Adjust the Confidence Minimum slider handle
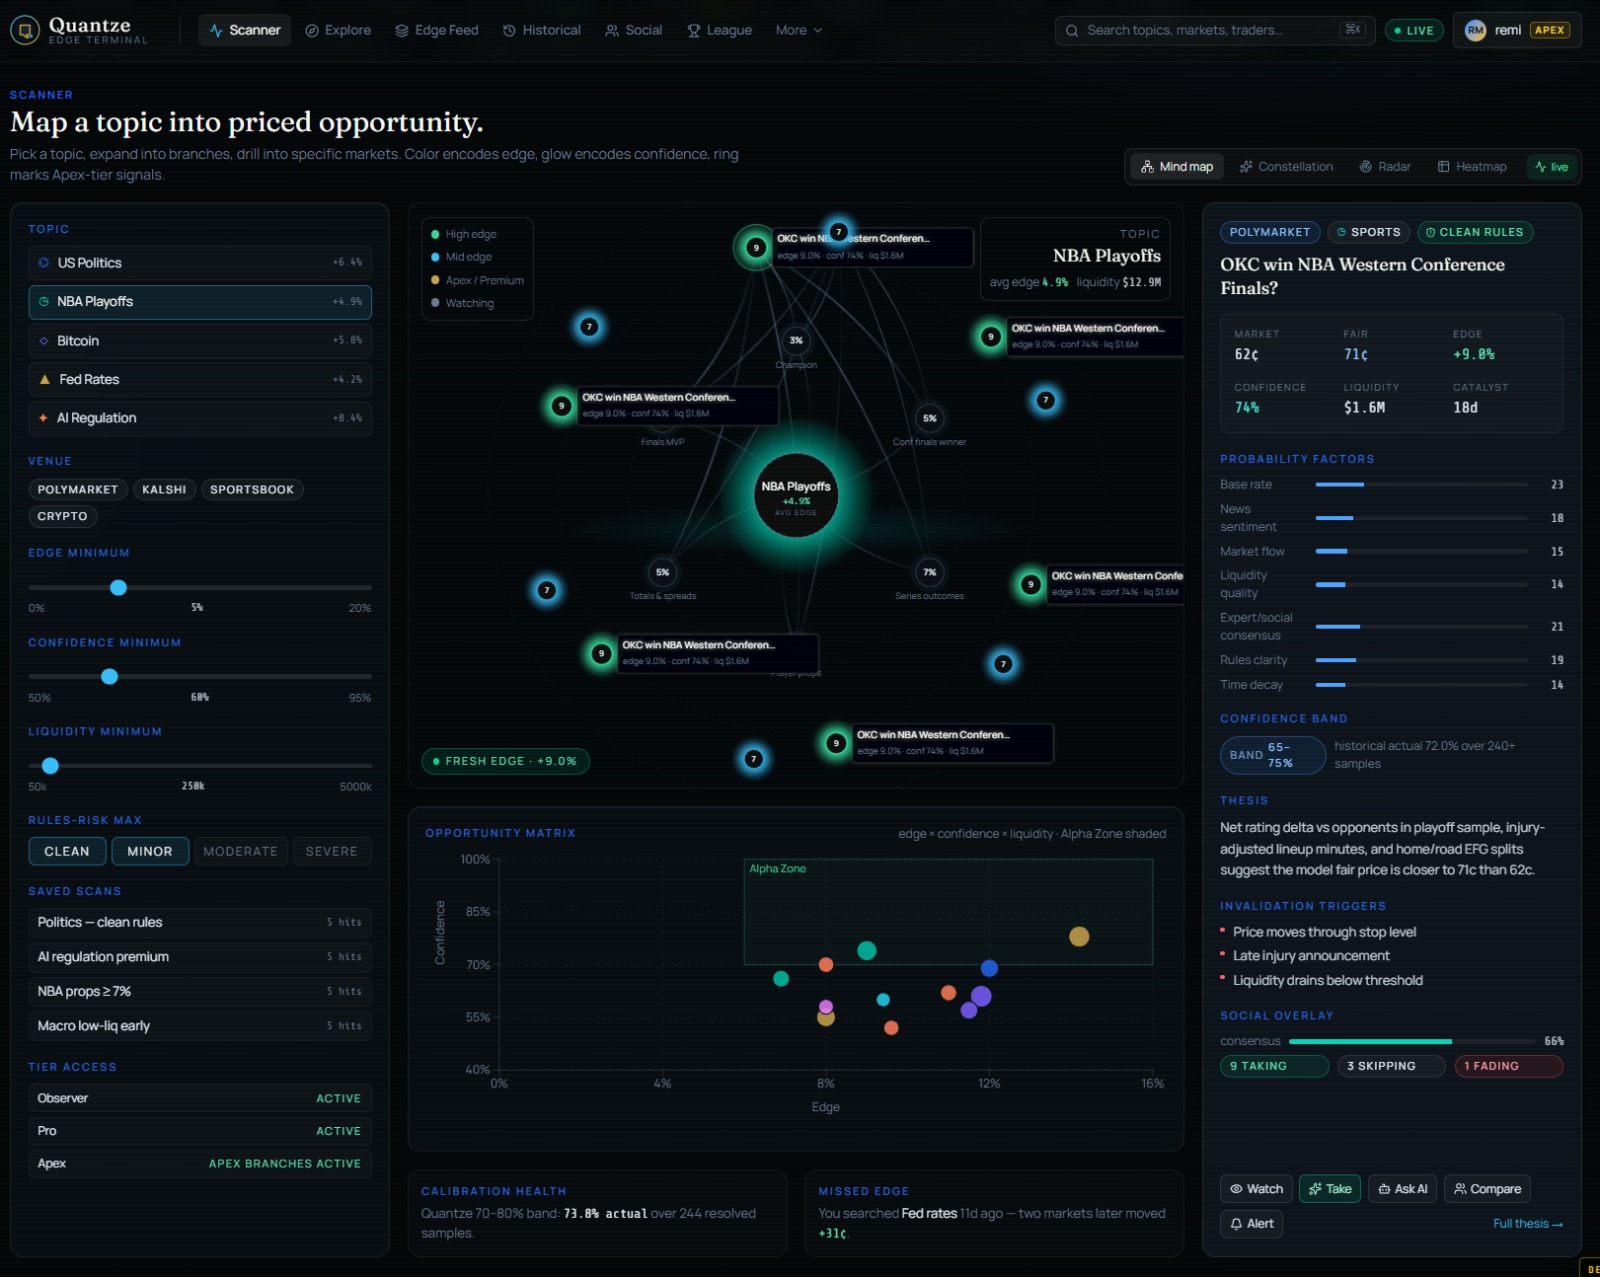 tap(110, 677)
